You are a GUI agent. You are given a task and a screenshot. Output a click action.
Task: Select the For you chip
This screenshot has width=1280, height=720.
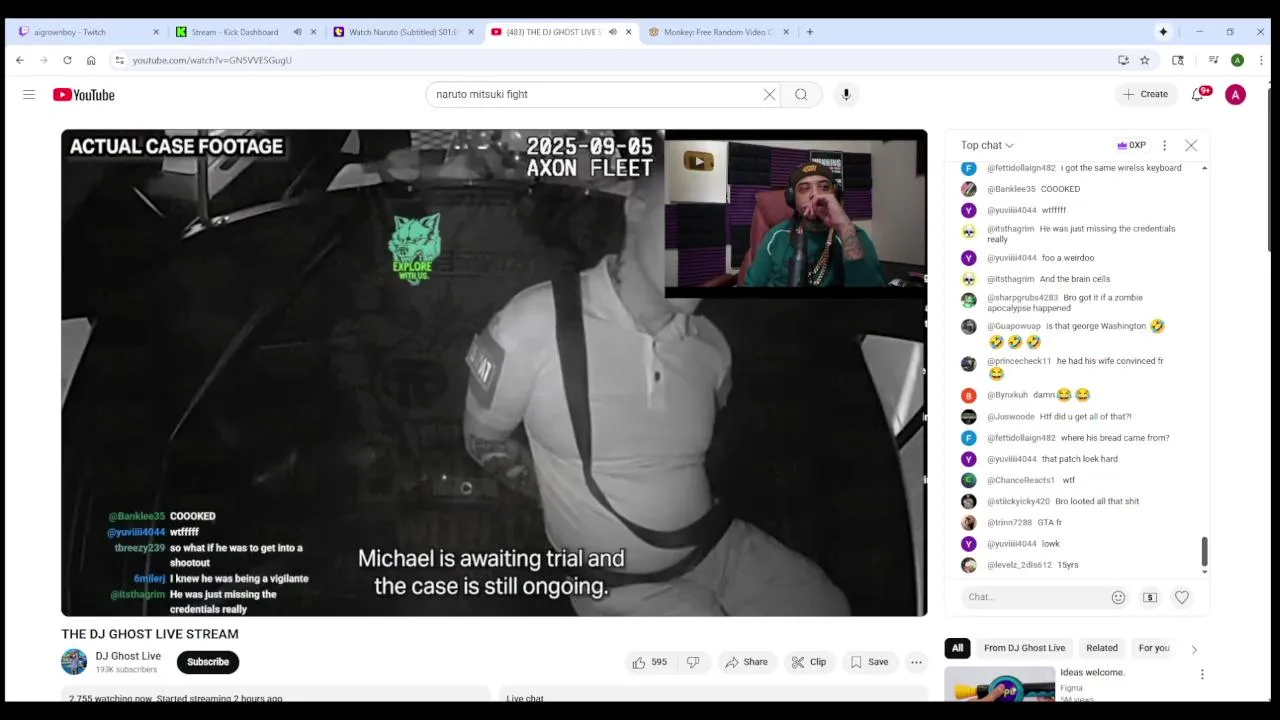[x=1154, y=648]
